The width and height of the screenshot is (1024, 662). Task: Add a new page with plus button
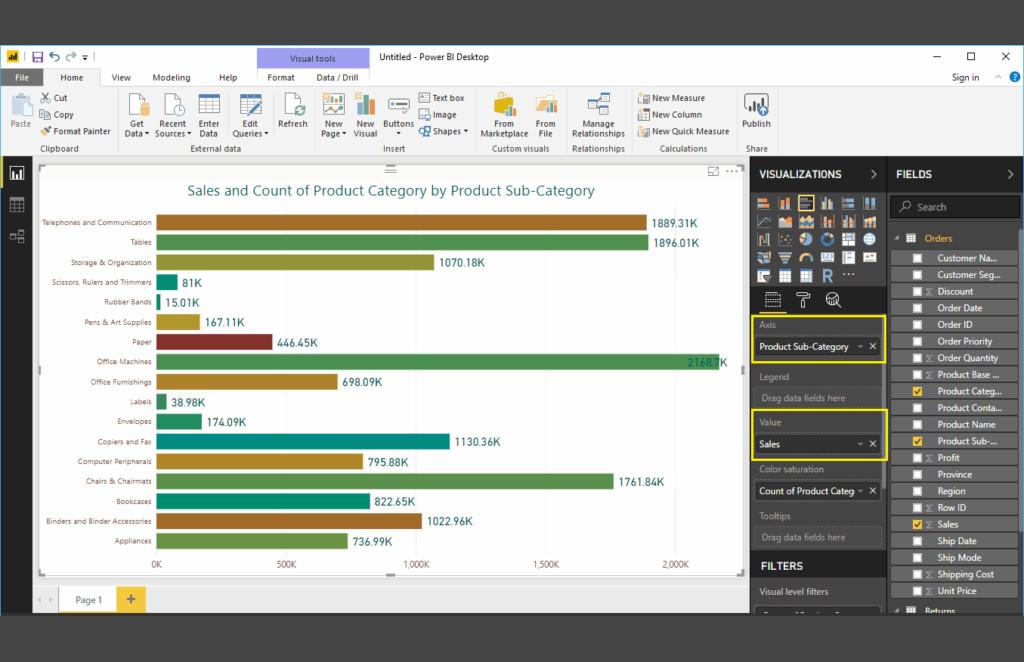pyautogui.click(x=130, y=599)
